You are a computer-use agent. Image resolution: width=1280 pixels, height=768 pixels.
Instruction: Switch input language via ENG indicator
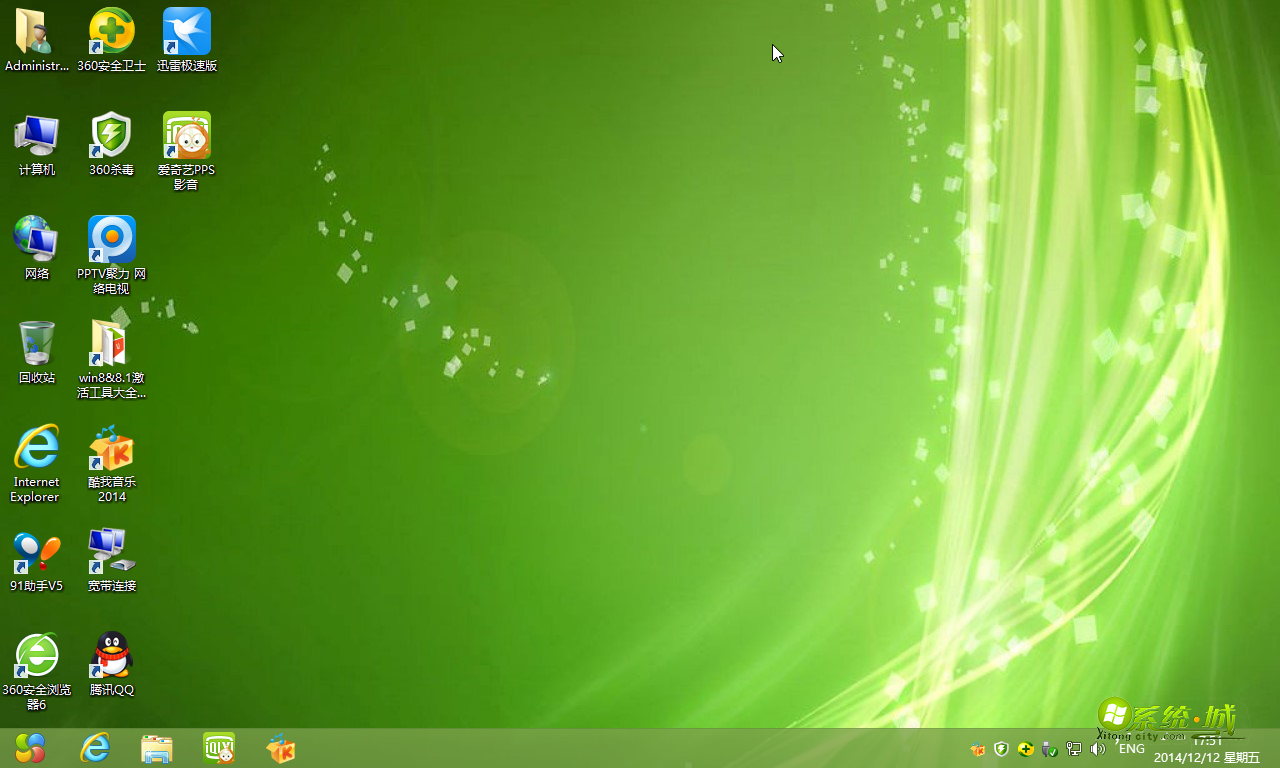(x=1131, y=749)
